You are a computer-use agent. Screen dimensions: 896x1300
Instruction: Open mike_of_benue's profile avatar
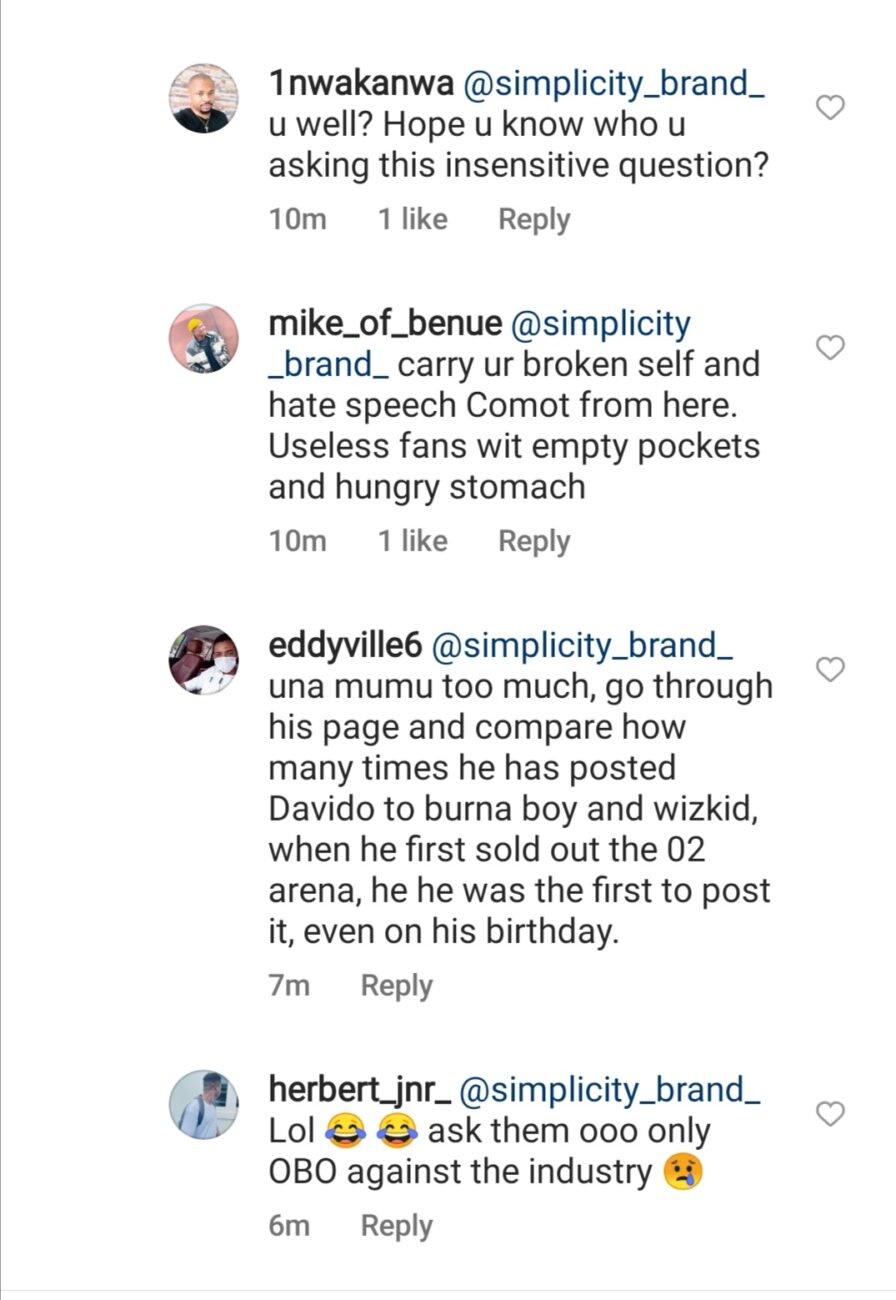point(204,339)
